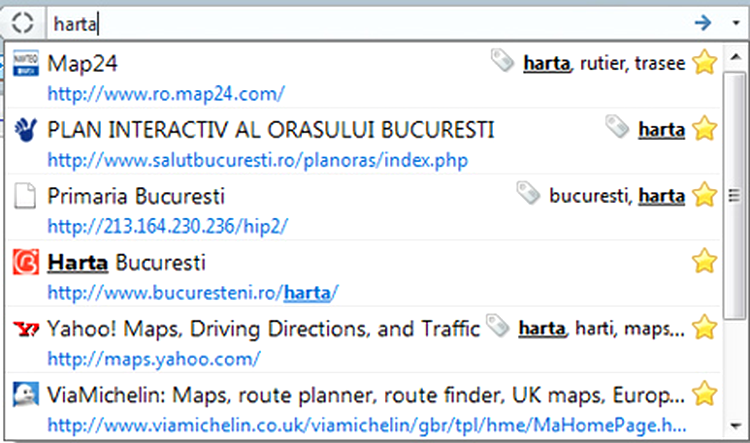Open the address bar history dropdown

(x=736, y=22)
